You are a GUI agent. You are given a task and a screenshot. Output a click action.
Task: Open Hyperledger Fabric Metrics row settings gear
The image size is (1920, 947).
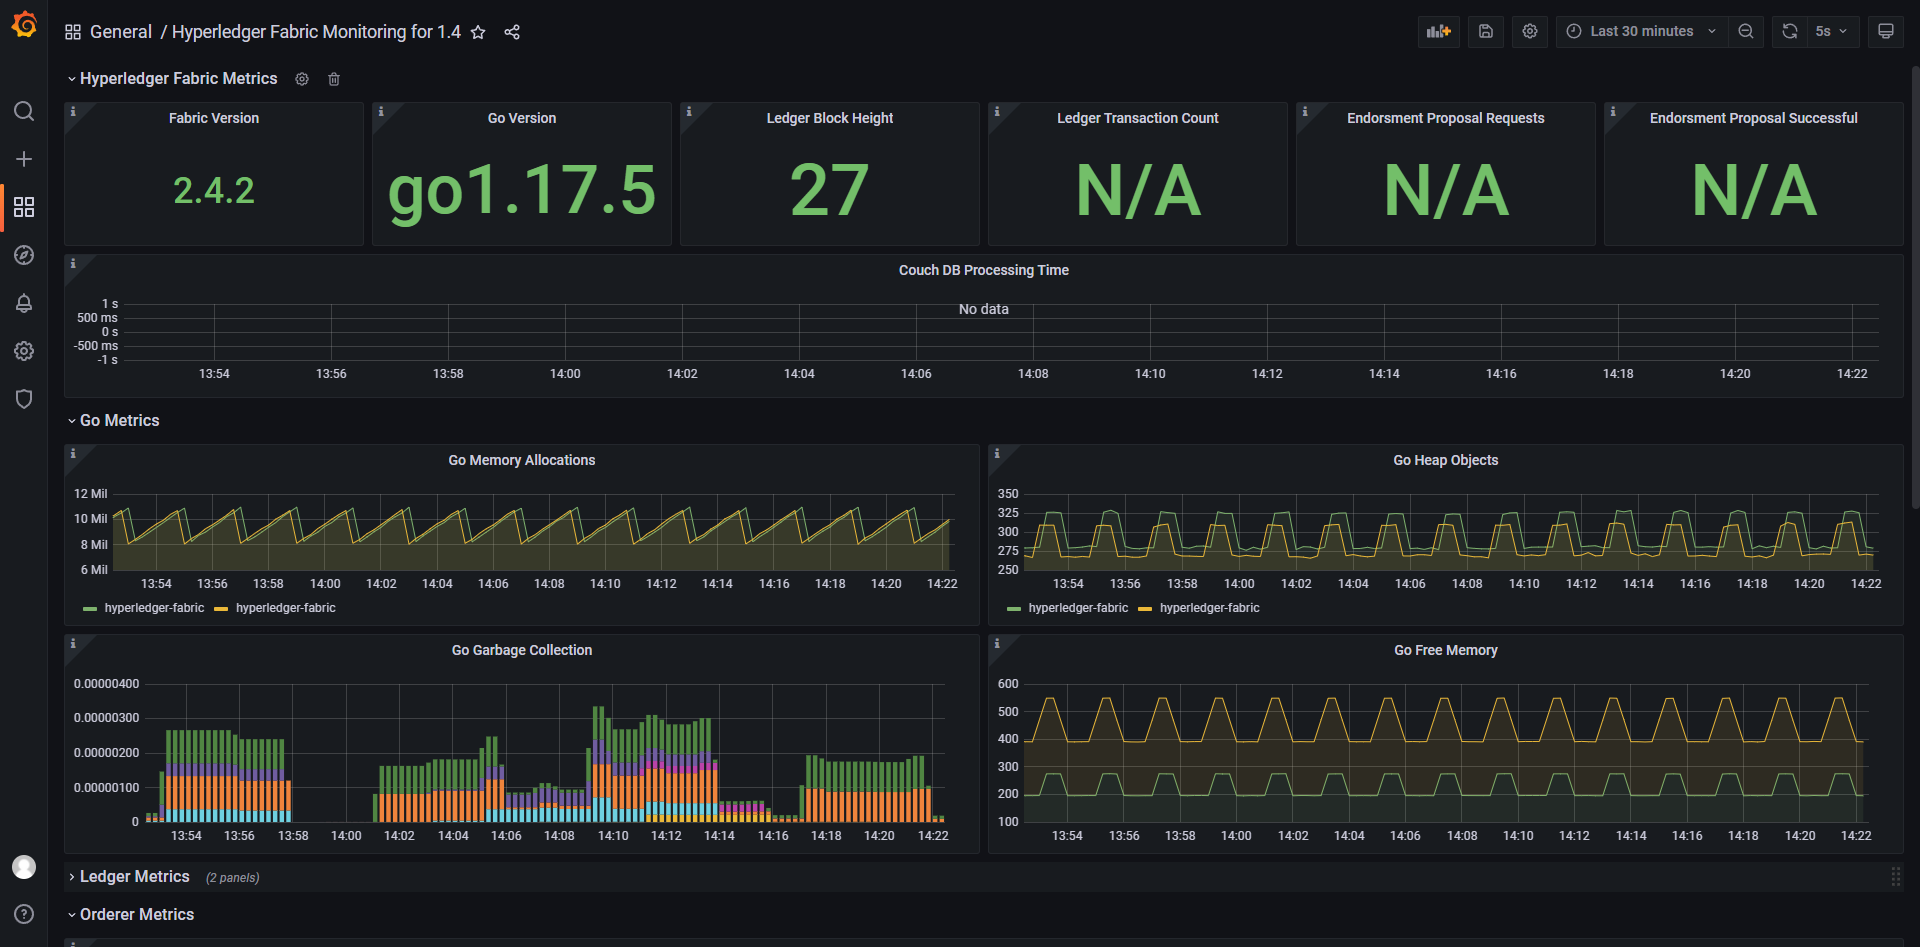tap(302, 79)
